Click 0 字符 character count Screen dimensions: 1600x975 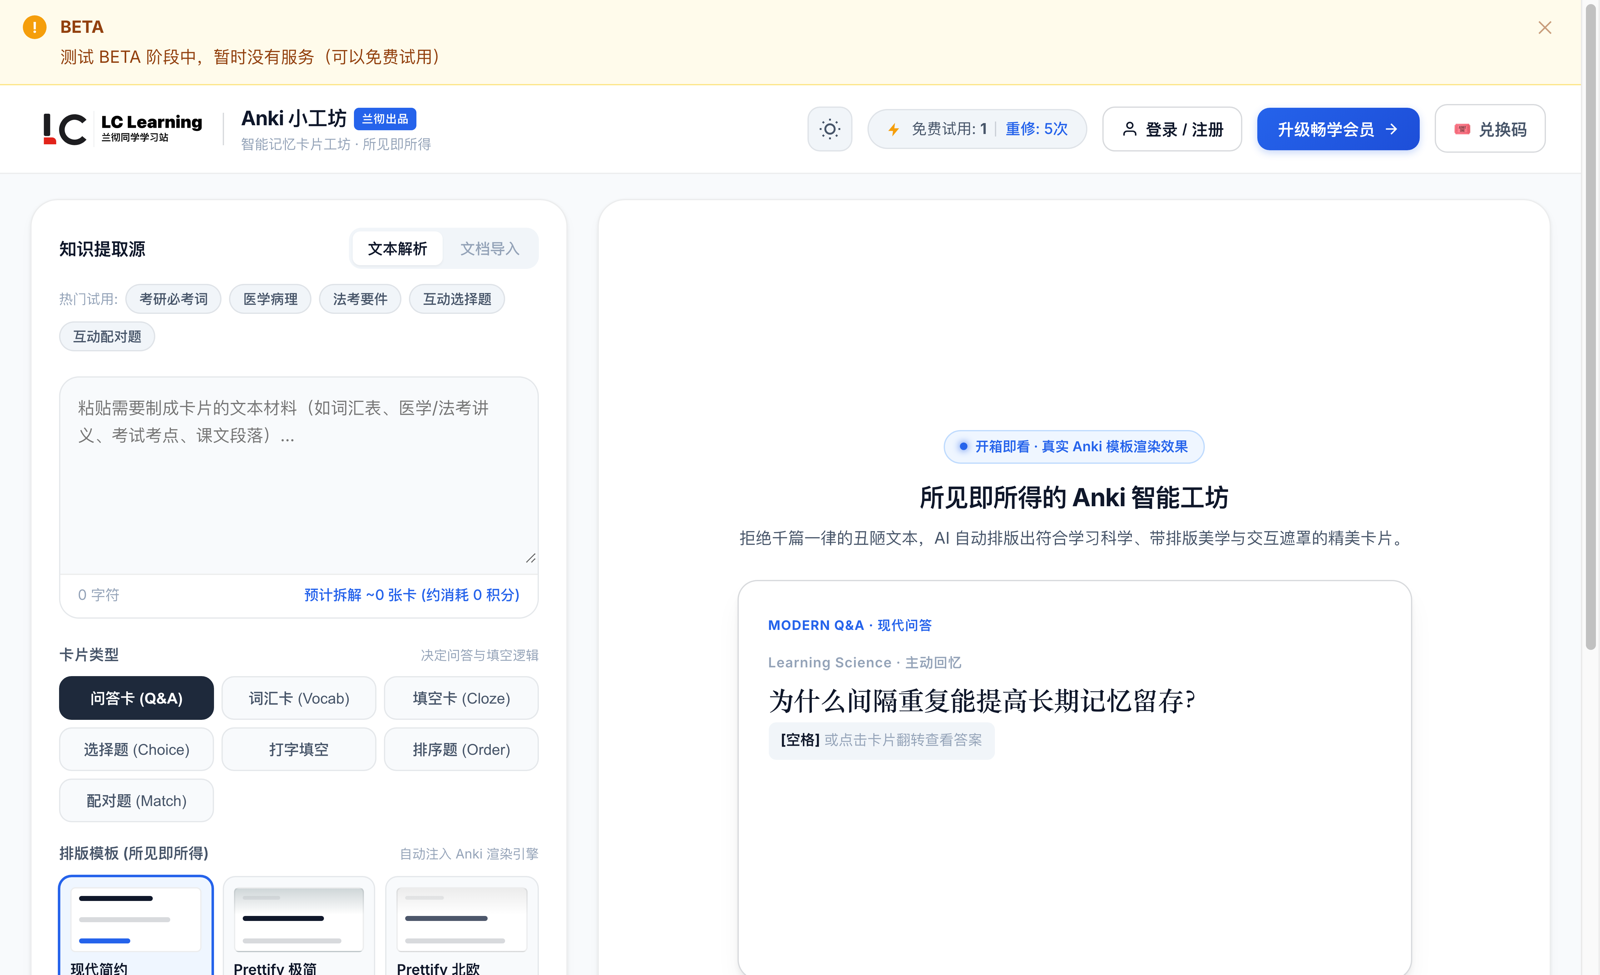click(x=98, y=595)
